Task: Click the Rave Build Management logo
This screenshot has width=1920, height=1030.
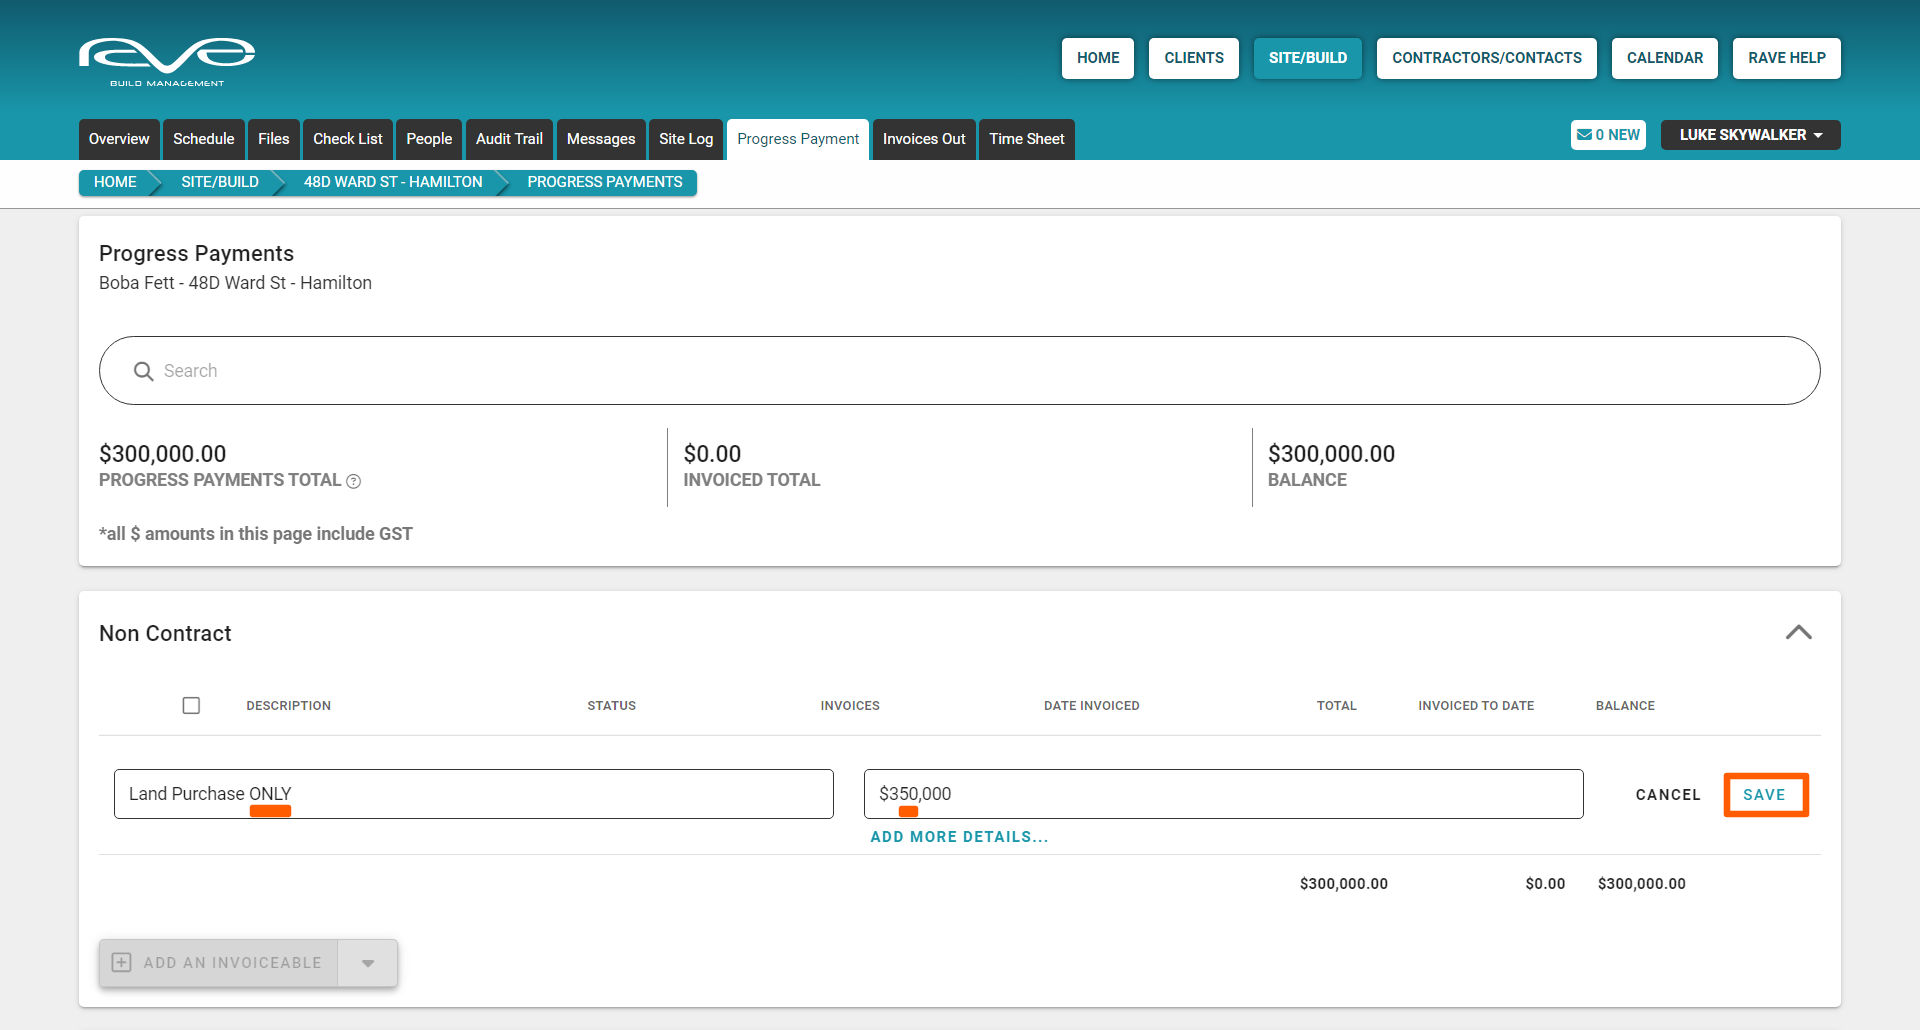Action: coord(167,60)
